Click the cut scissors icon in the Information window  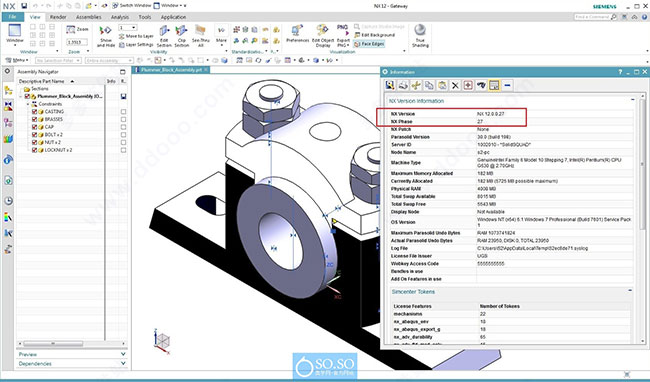click(x=416, y=85)
